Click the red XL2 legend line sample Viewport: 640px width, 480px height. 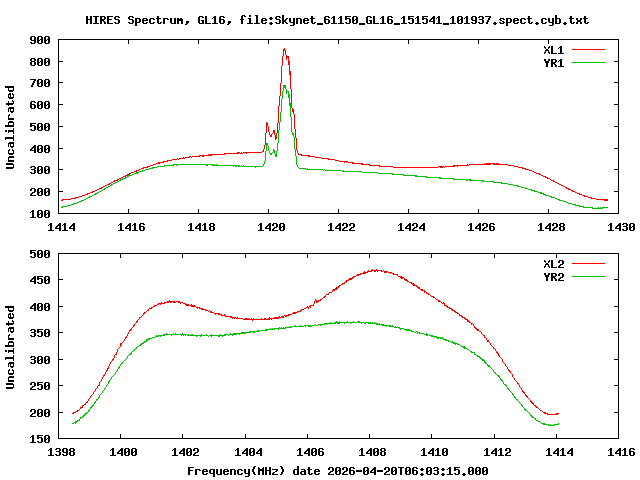click(x=588, y=264)
